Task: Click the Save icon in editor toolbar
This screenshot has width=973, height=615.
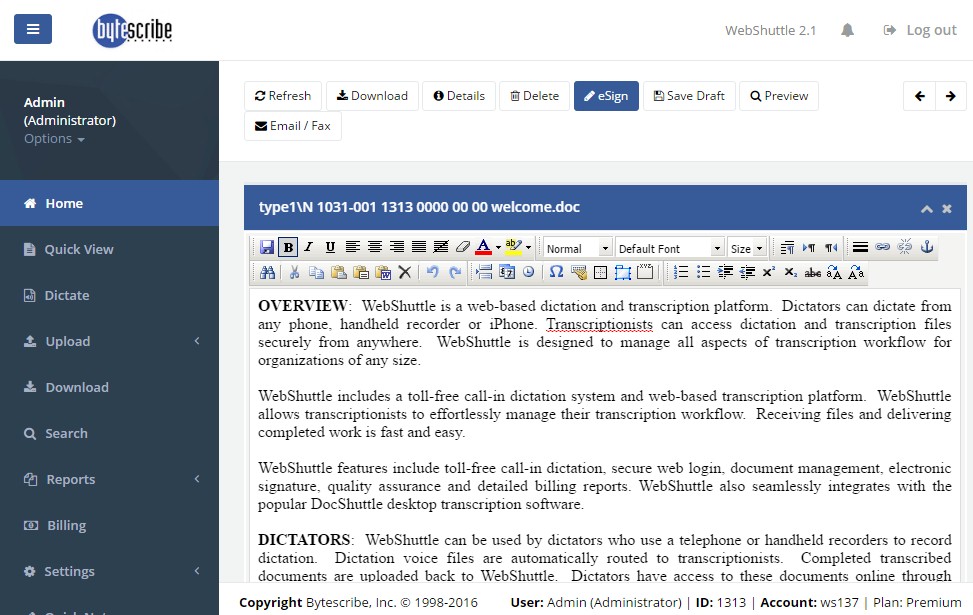Action: pos(267,247)
